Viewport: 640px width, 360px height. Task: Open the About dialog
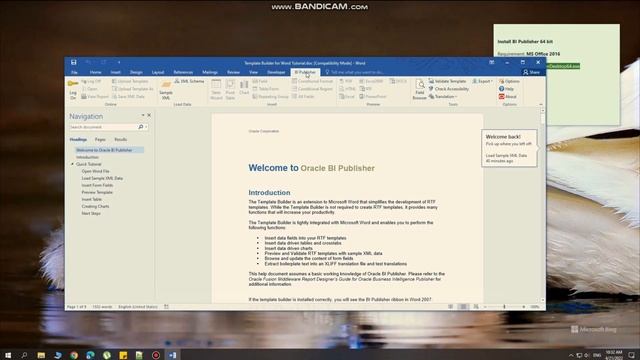[507, 97]
